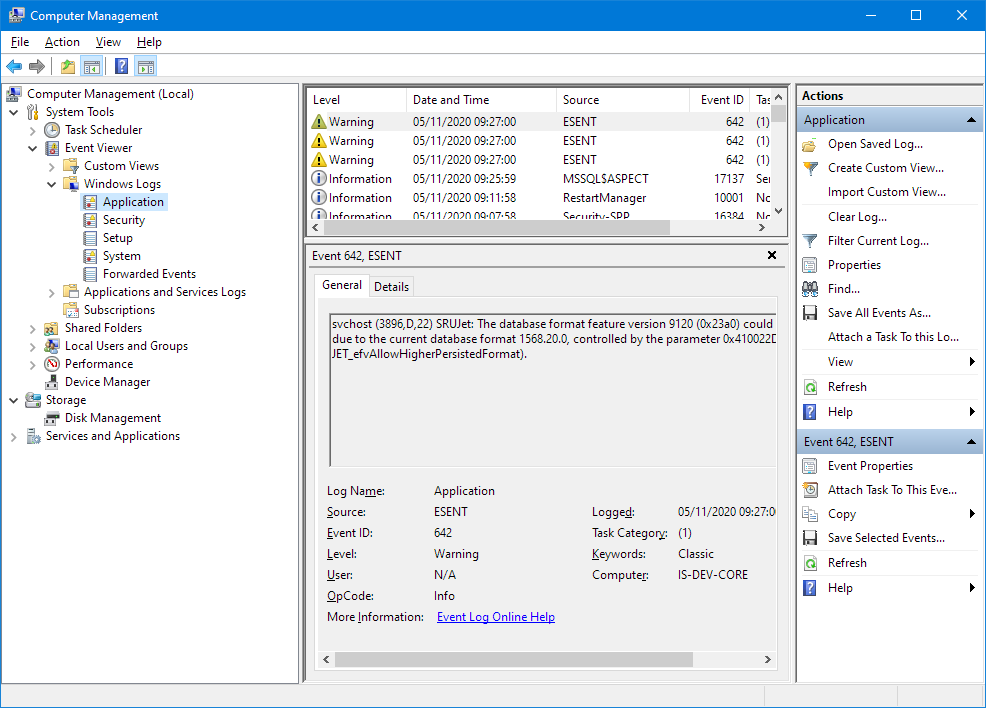Click the event list scroll down arrow
986x708 pixels.
tap(778, 211)
